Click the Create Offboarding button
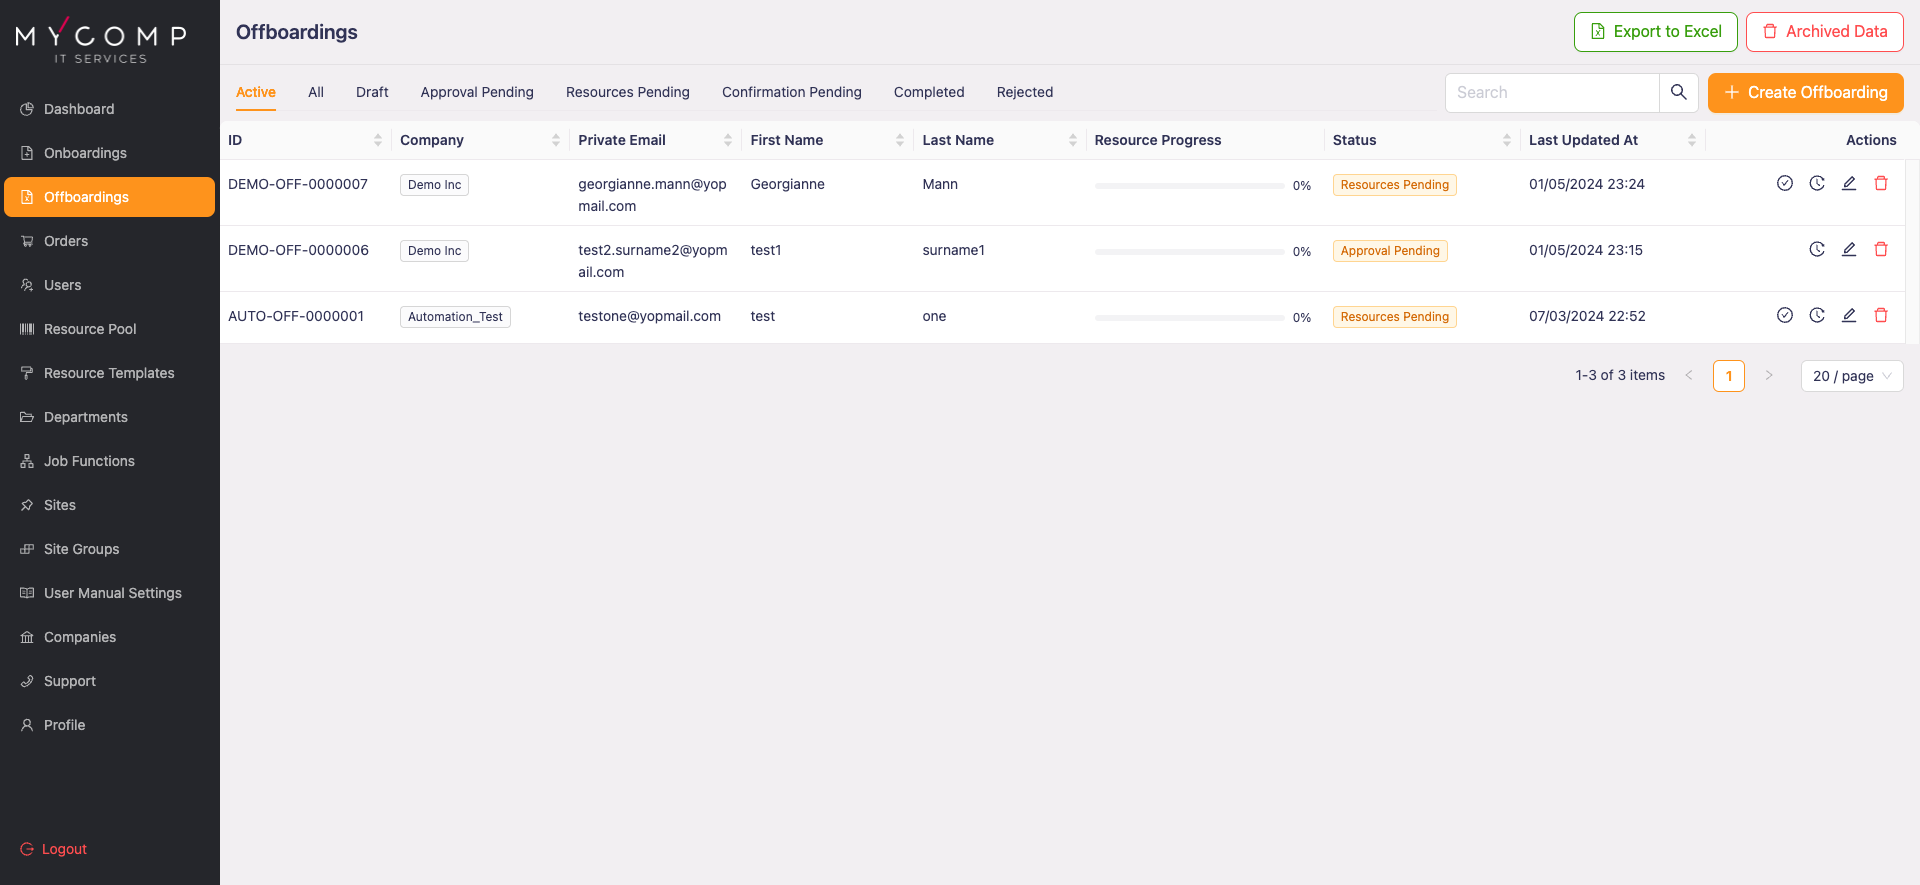 tap(1805, 92)
